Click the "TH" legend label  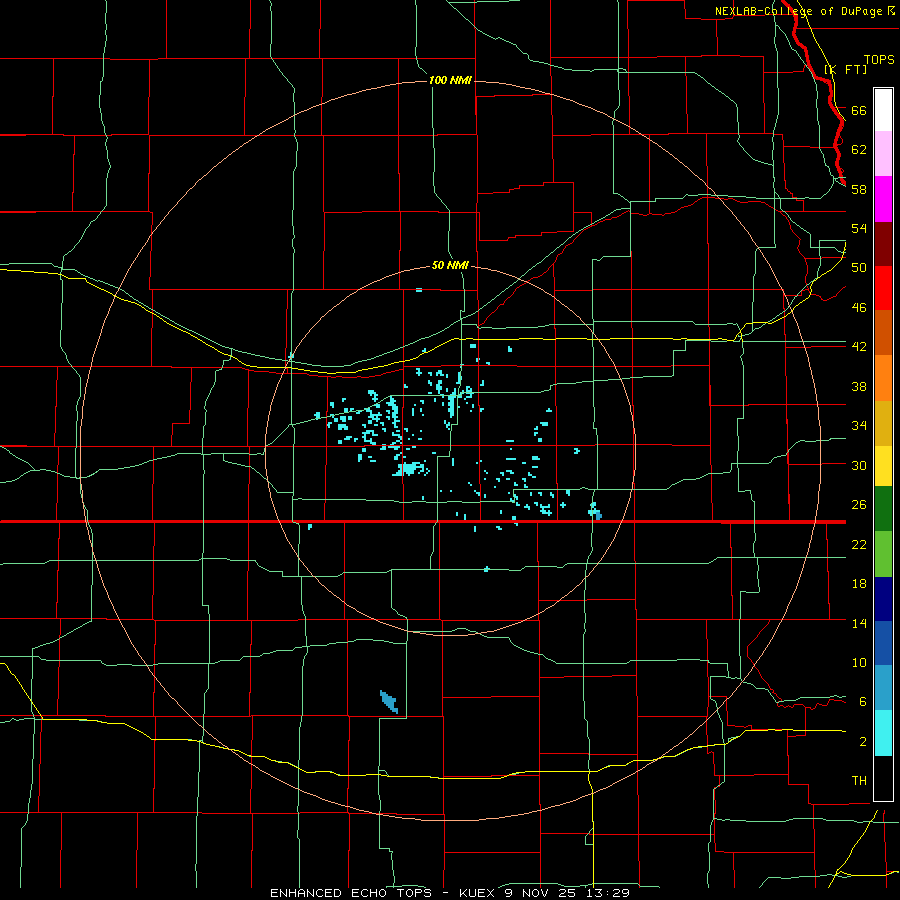[859, 781]
